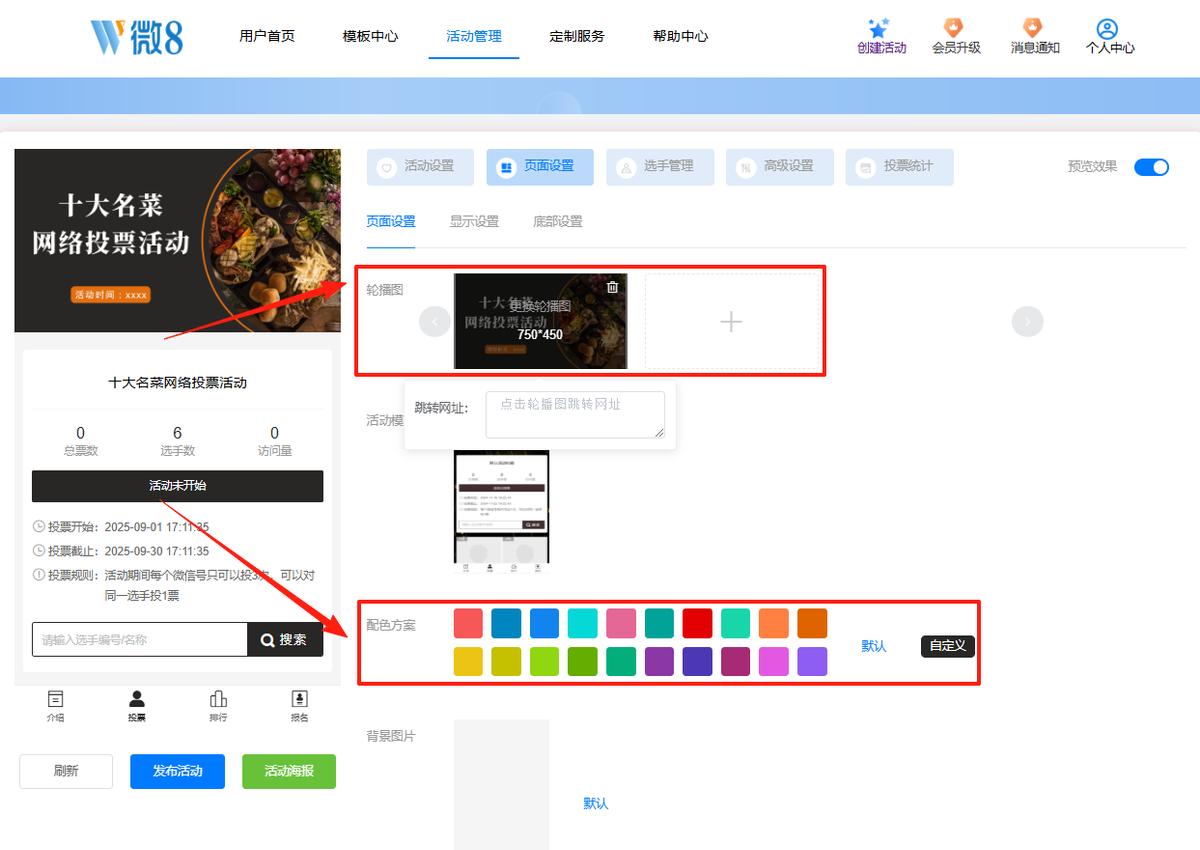Add new carousel image with plus box

click(732, 321)
